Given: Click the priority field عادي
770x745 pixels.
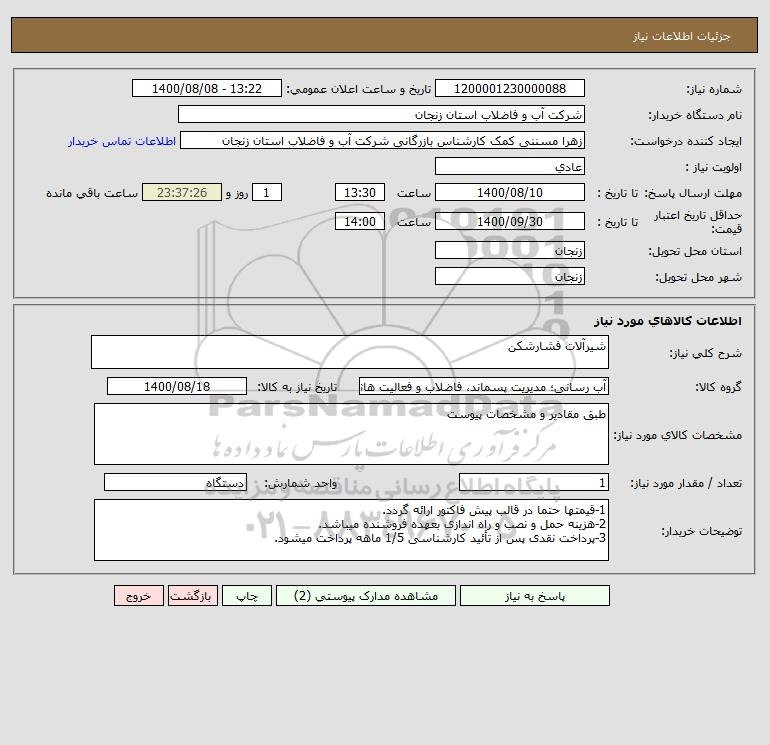Looking at the screenshot, I should tap(510, 166).
